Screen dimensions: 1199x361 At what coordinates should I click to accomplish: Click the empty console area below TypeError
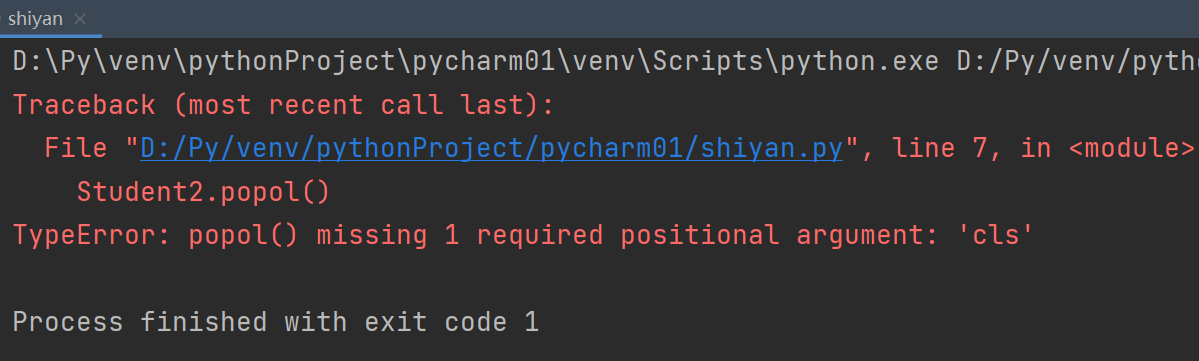pyautogui.click(x=600, y=278)
